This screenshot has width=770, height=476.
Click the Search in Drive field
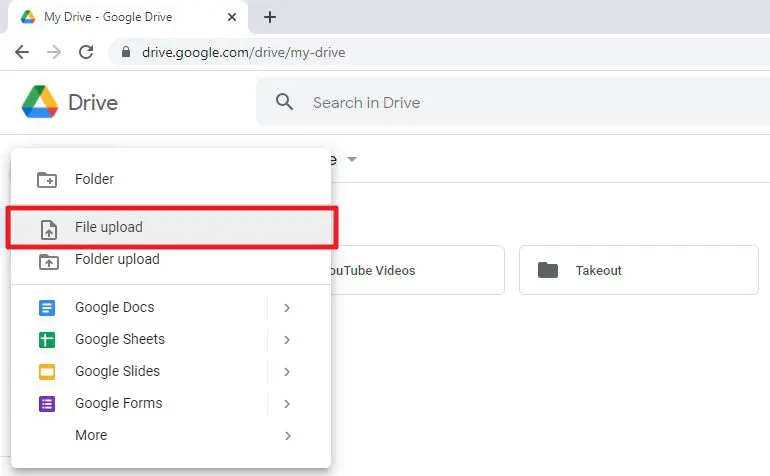coord(513,102)
